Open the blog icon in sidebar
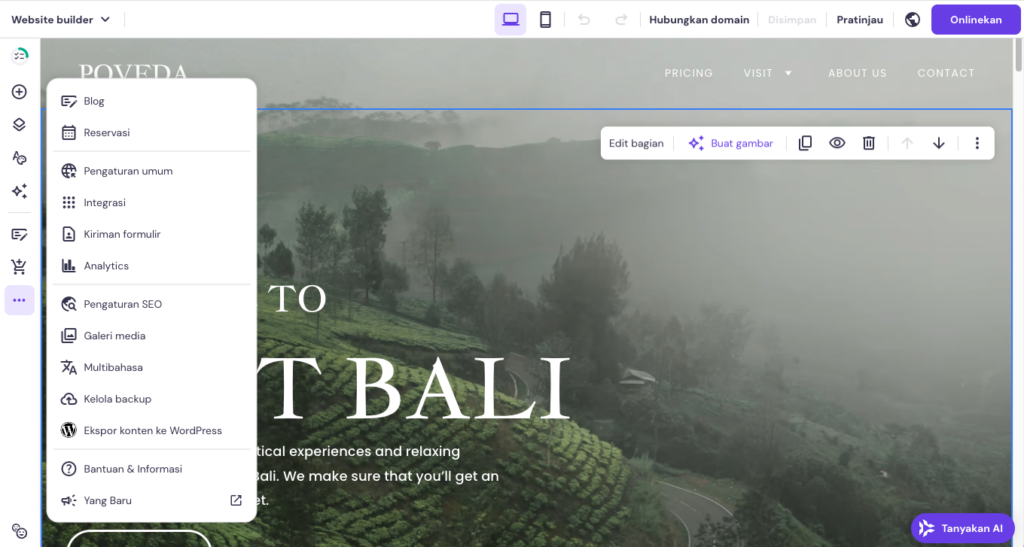 19,234
